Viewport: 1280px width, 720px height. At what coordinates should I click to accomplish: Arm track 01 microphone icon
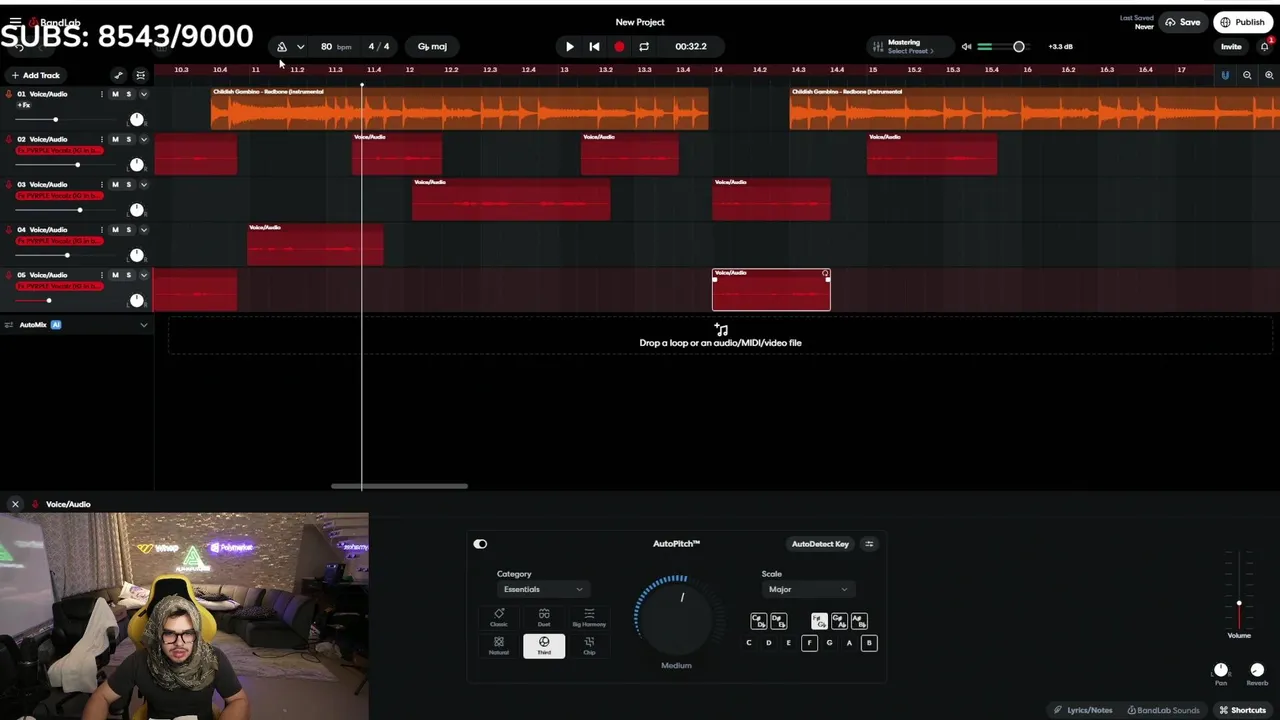pos(9,94)
